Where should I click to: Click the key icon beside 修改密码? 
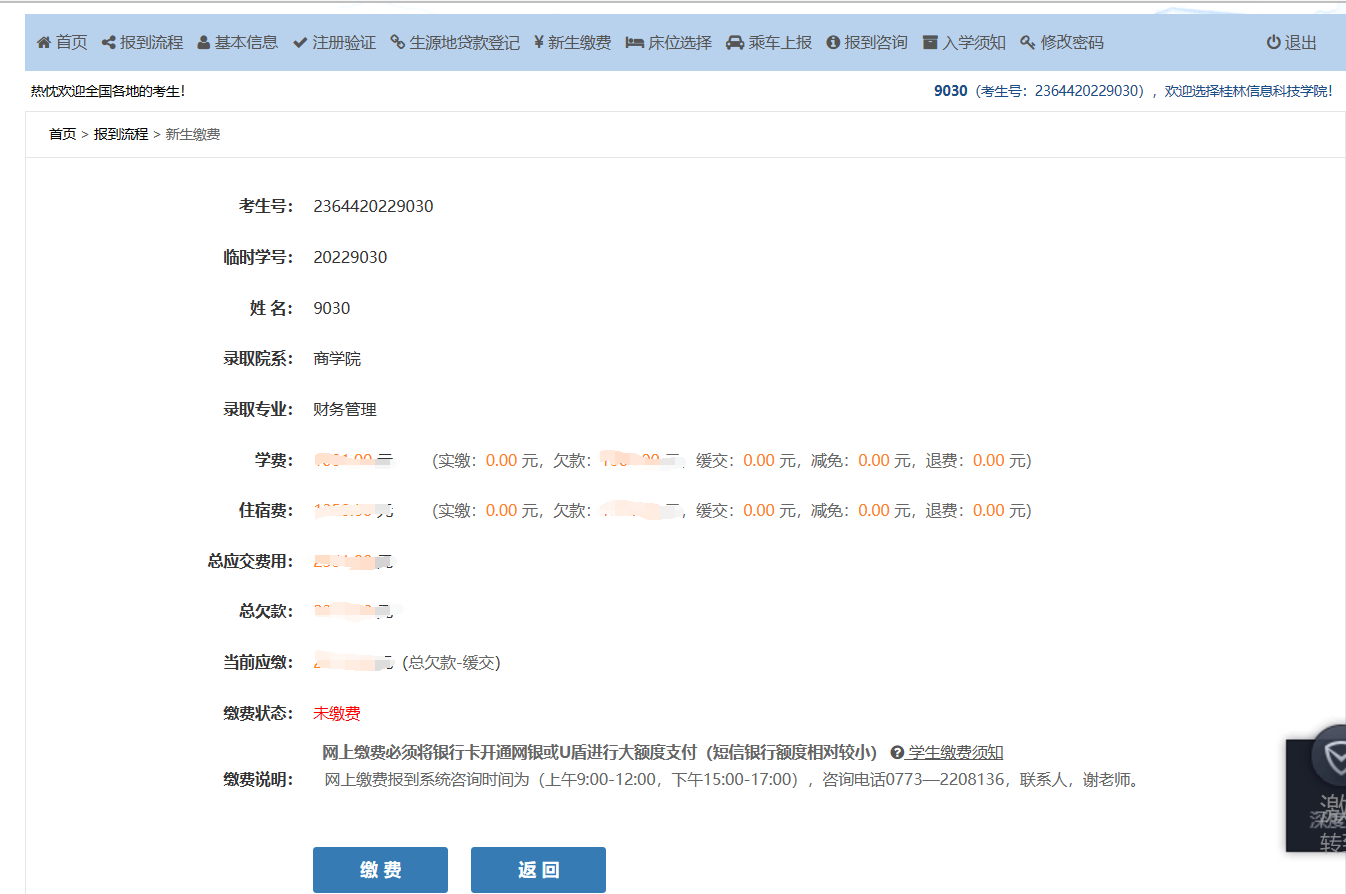1027,43
